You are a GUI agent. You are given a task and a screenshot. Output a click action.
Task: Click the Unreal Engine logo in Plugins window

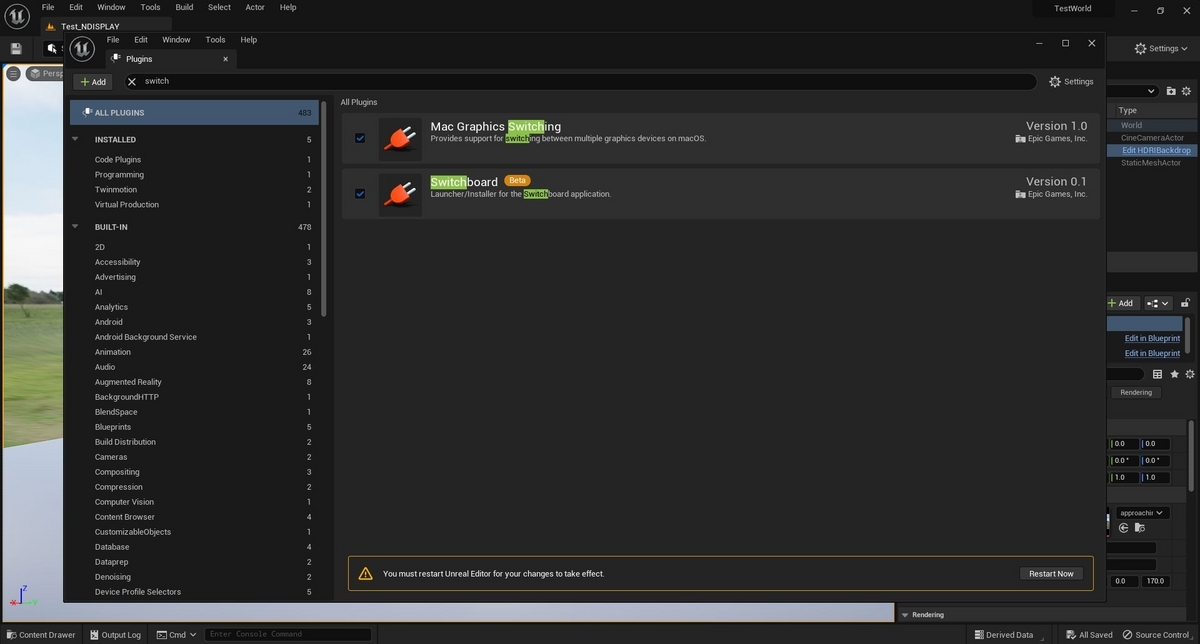point(82,48)
